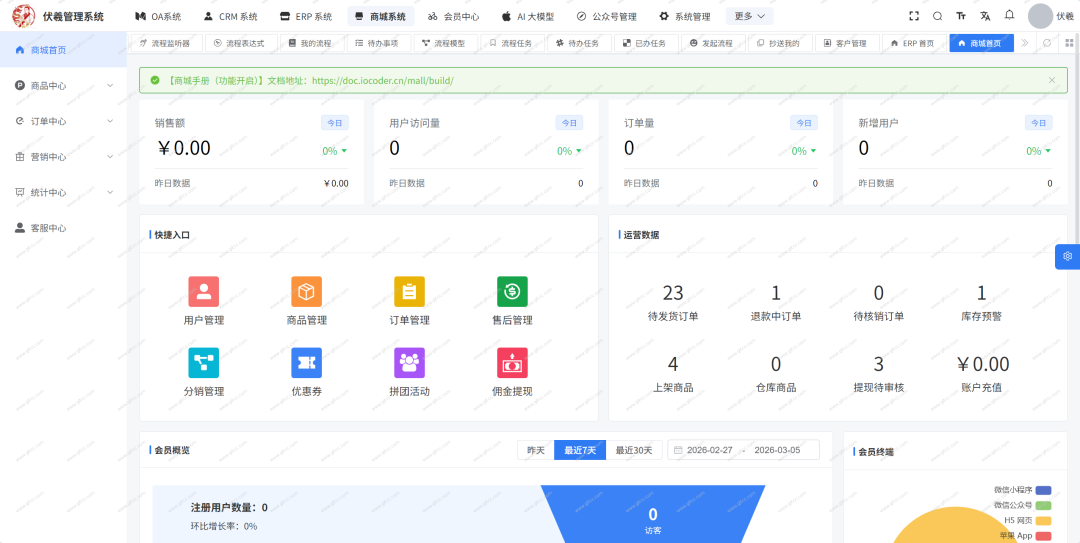Open the 订单管理 quick entry icon
The image size is (1080, 543).
[409, 291]
